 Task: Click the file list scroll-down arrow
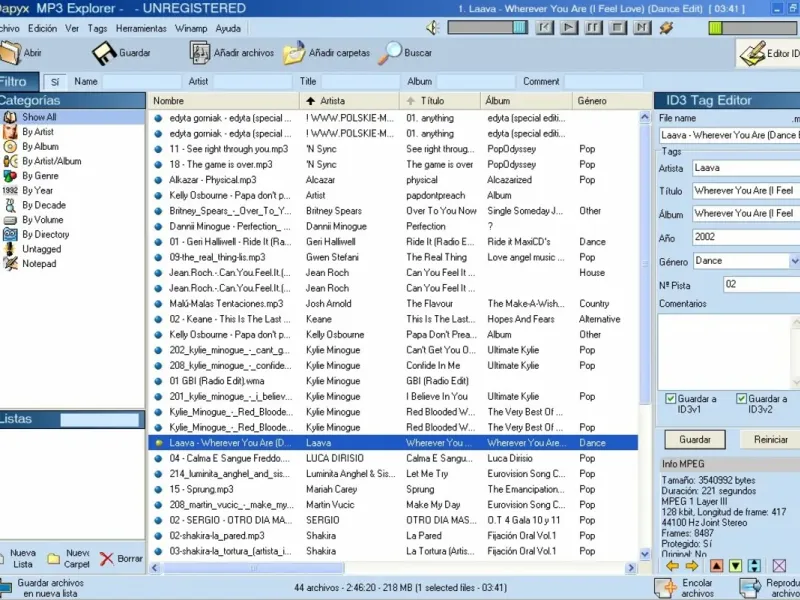[x=645, y=554]
